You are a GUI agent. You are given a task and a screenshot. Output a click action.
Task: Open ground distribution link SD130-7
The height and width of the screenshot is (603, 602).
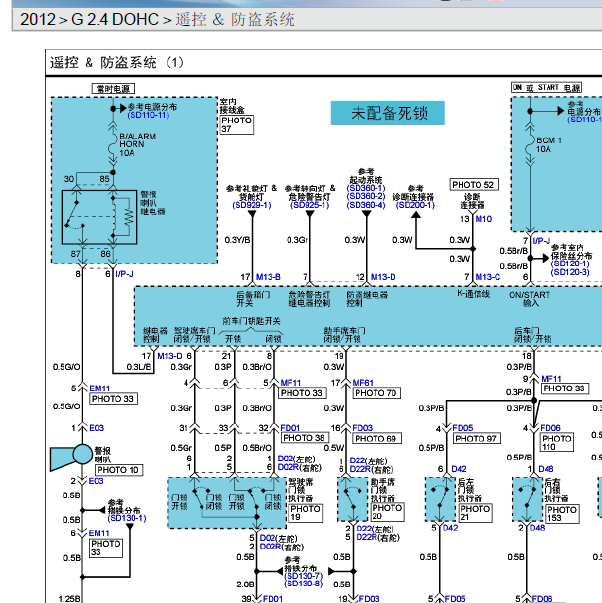click(x=304, y=576)
